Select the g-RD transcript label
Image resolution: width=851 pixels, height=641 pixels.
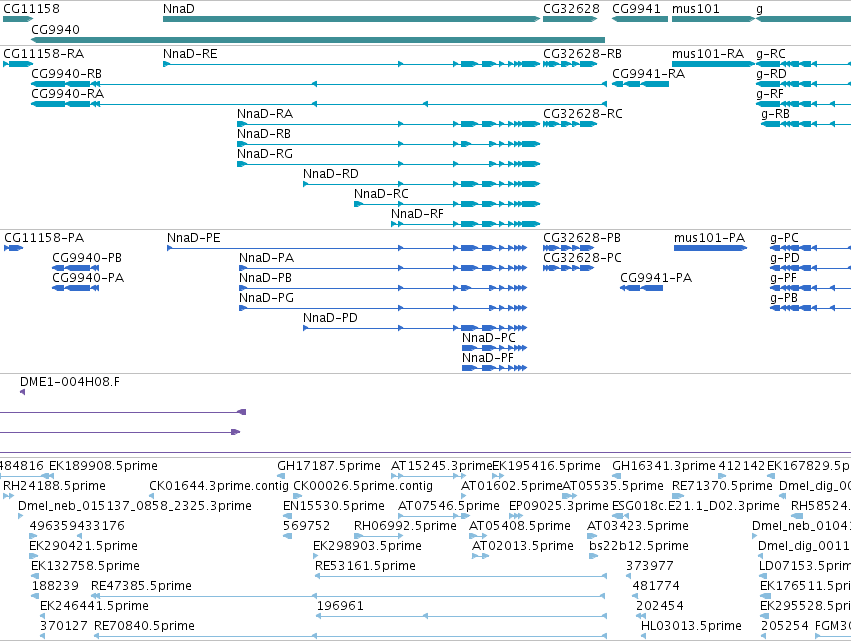[x=771, y=74]
